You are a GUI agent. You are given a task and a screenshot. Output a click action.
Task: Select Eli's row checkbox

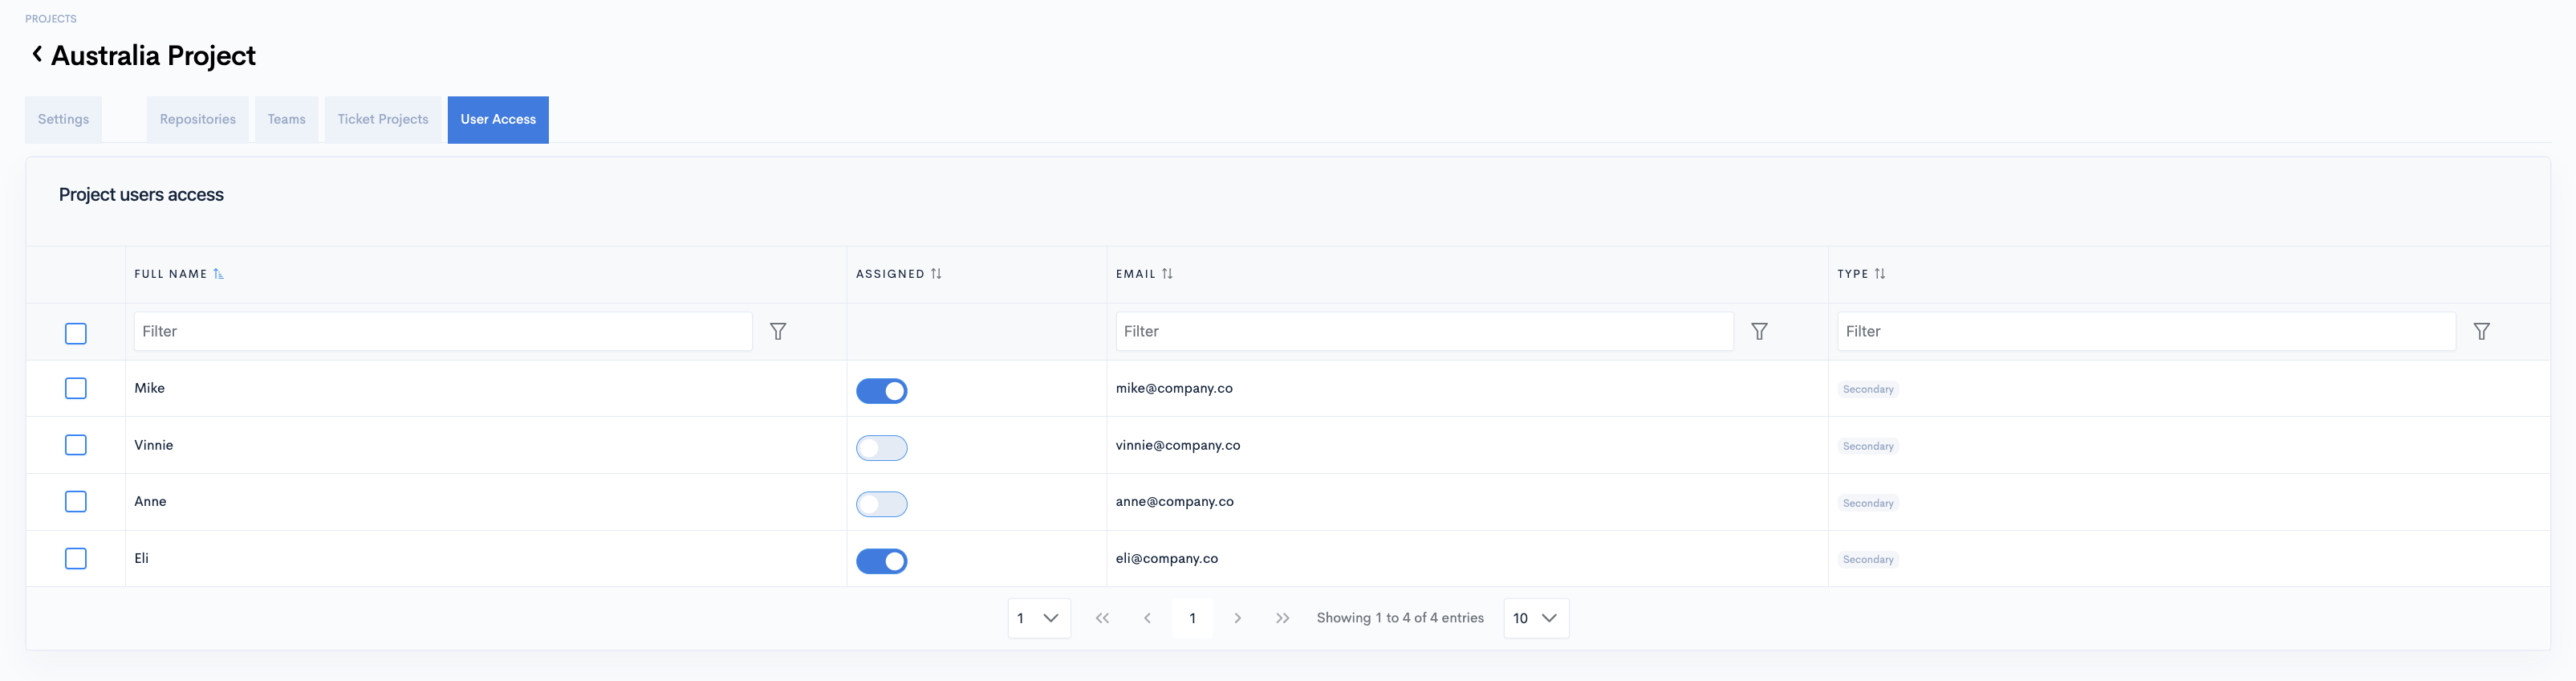[x=76, y=558]
